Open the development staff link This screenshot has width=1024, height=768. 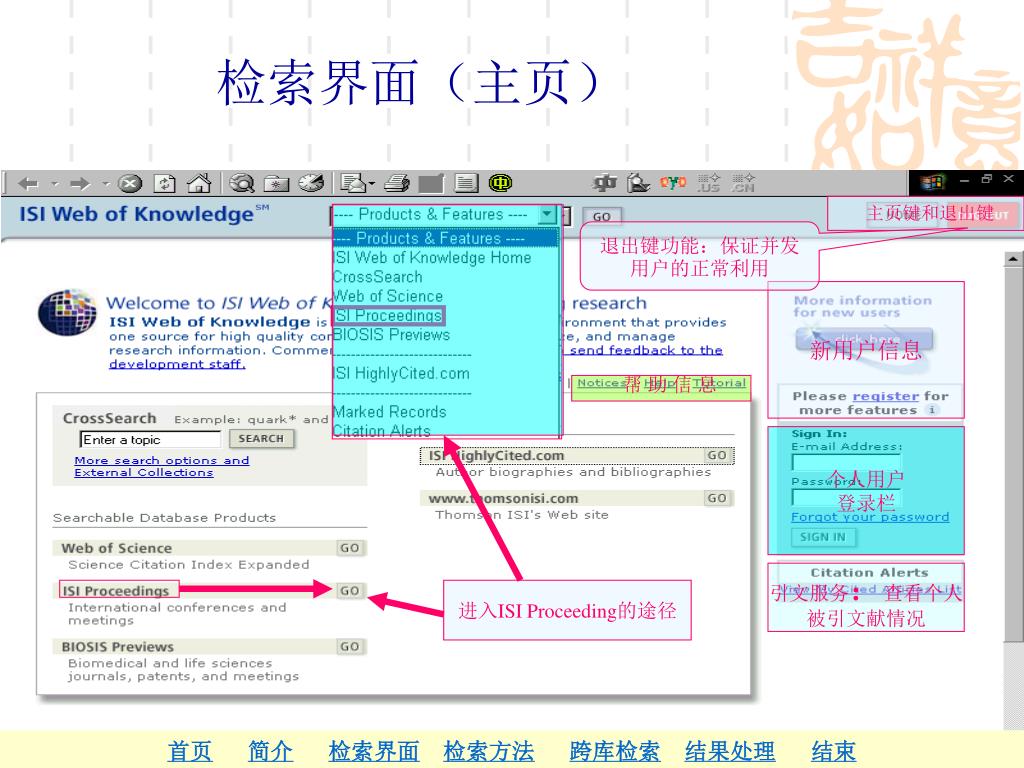pos(177,364)
